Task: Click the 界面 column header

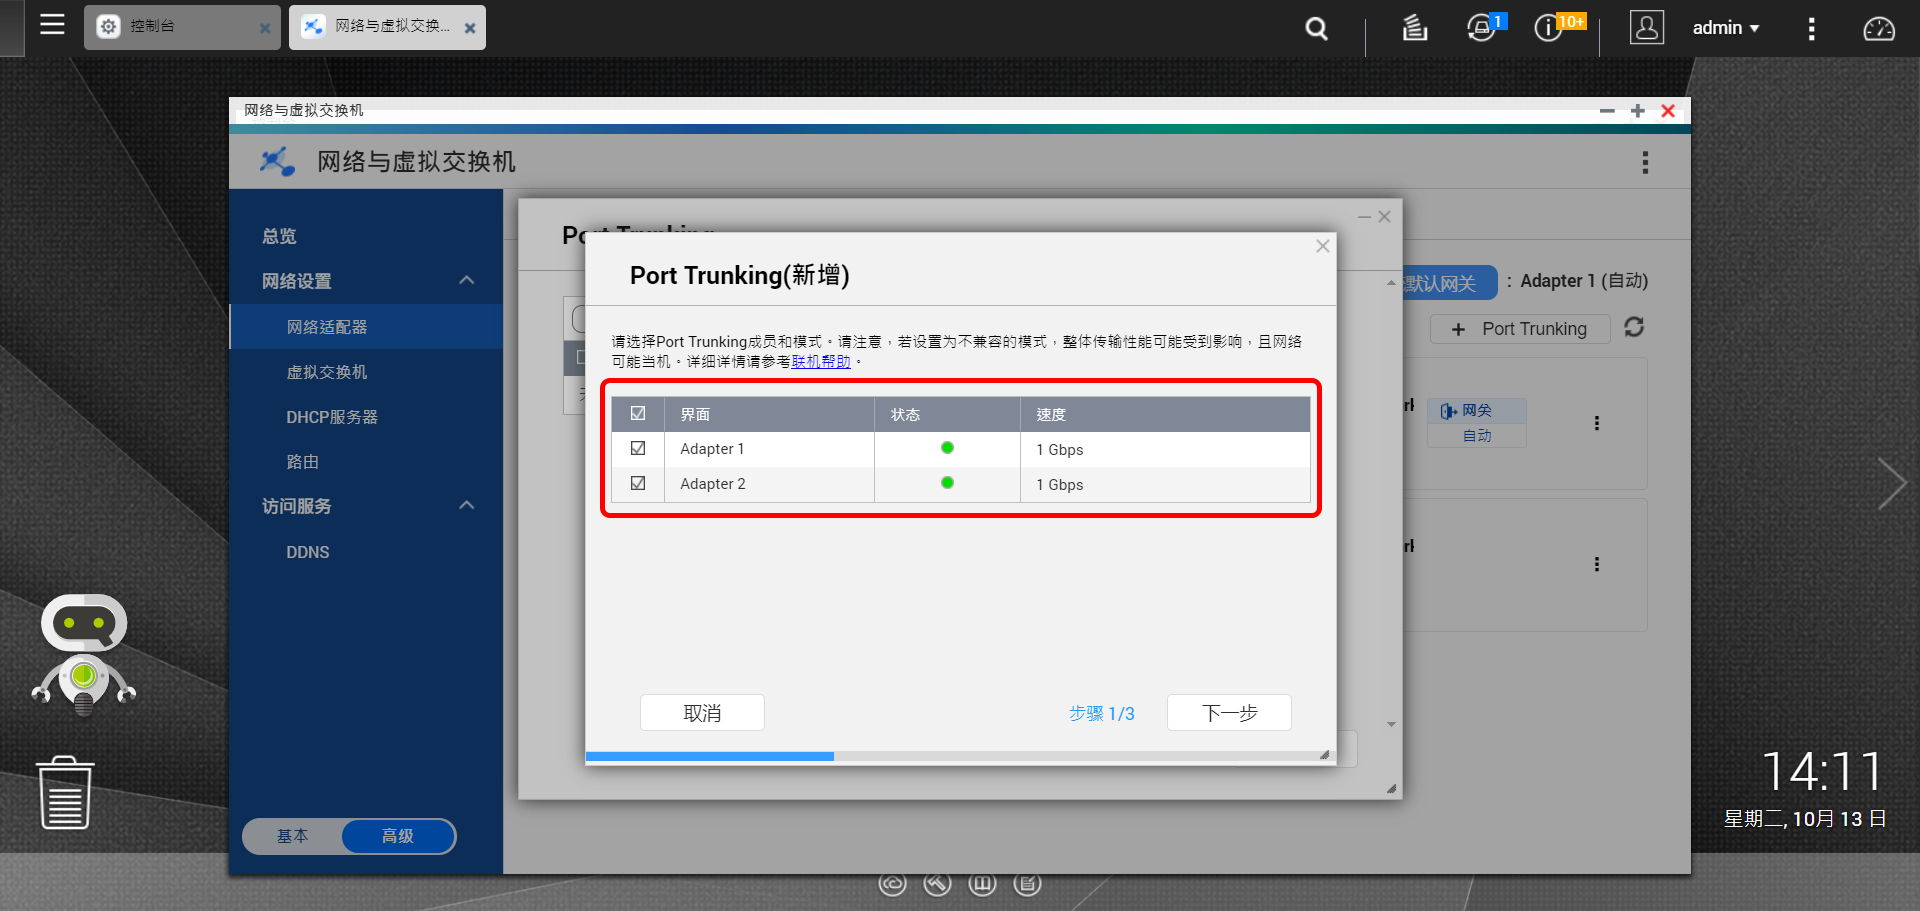Action: (x=768, y=414)
